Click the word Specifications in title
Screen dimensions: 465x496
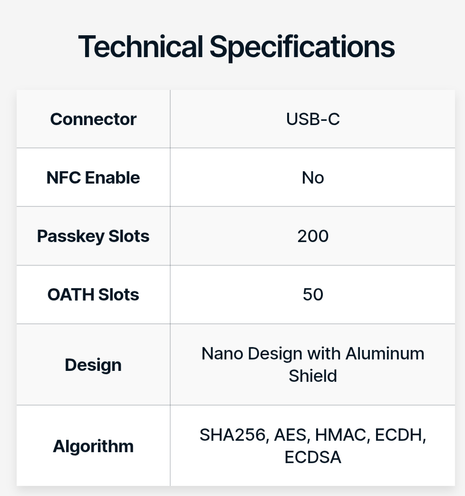coord(302,47)
